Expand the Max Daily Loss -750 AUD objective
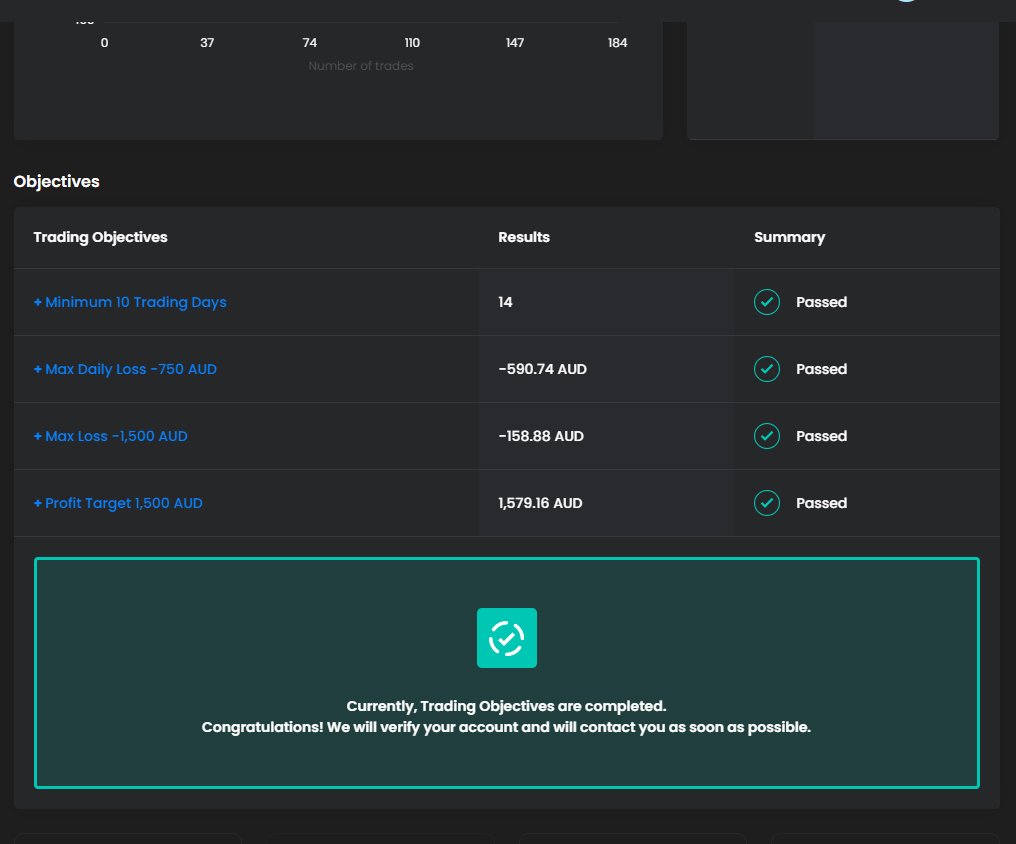 [125, 369]
